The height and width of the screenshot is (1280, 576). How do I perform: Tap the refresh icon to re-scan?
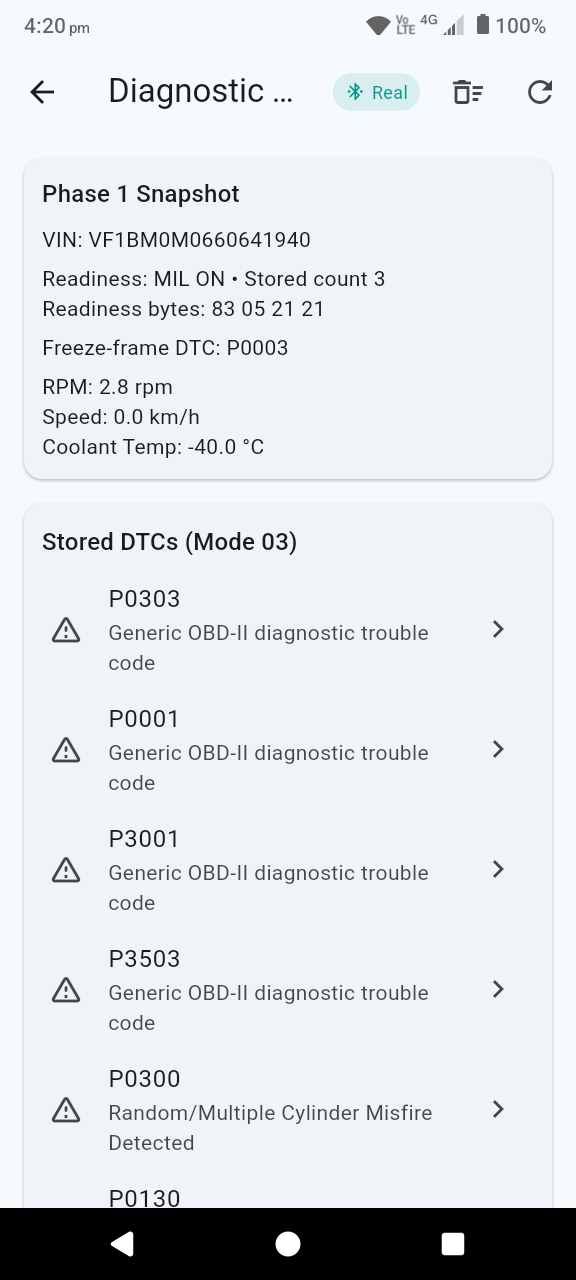coord(540,91)
